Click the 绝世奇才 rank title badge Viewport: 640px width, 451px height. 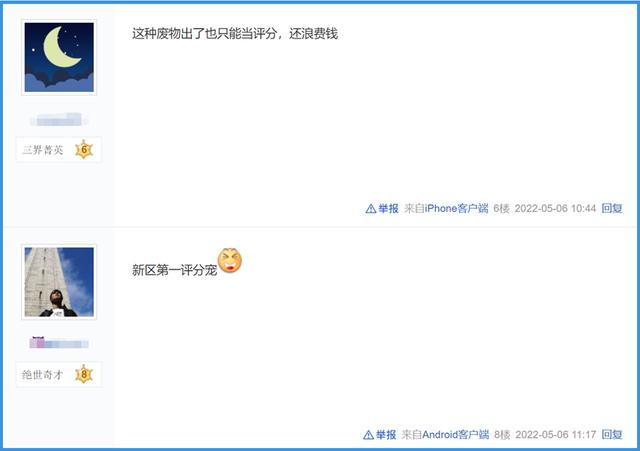point(42,375)
